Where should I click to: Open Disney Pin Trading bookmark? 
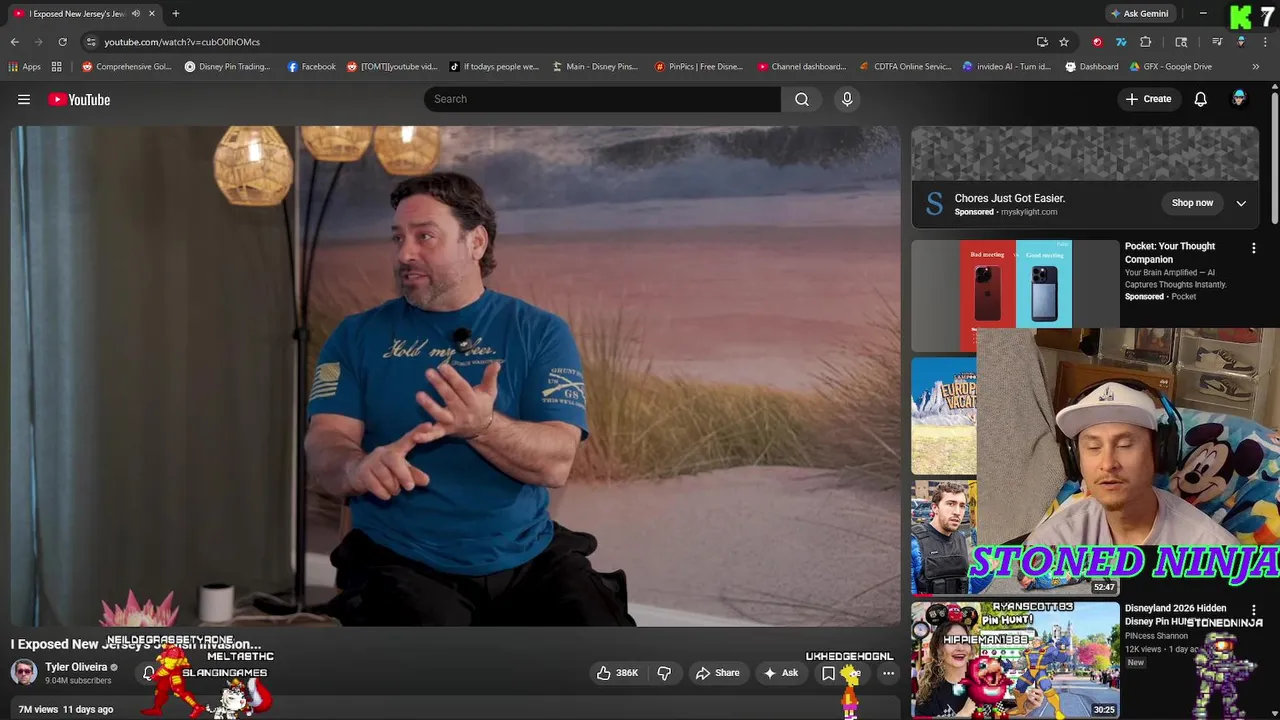(227, 67)
